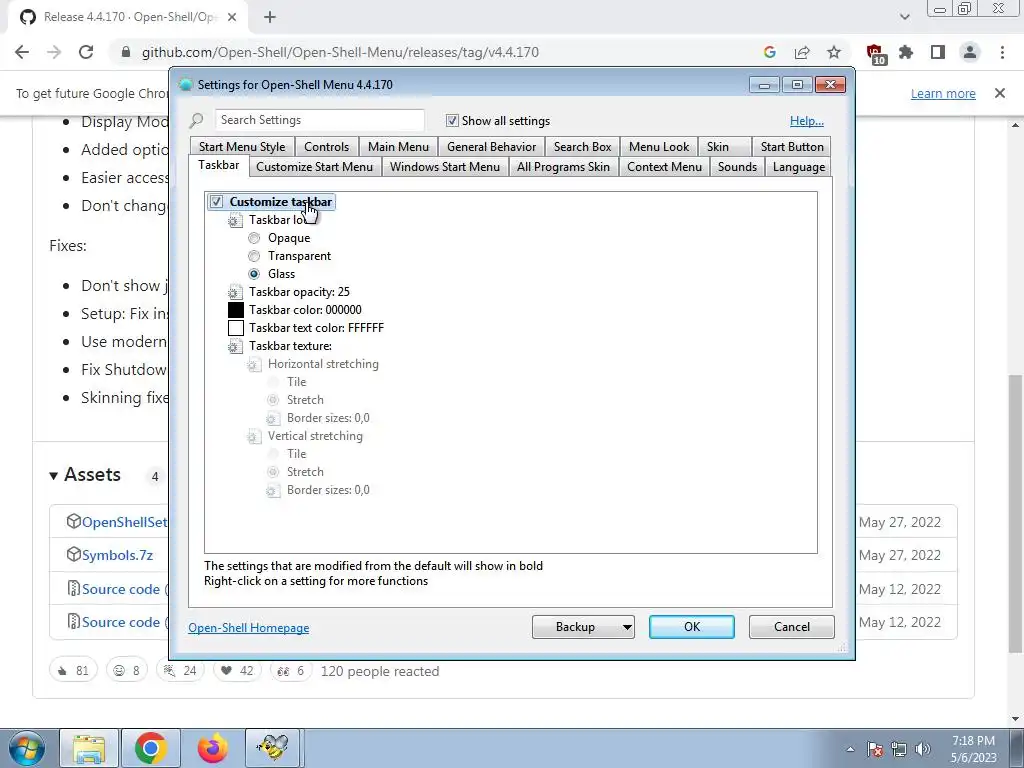Open Chrome side panel icon
Image resolution: width=1024 pixels, height=768 pixels.
[x=938, y=52]
